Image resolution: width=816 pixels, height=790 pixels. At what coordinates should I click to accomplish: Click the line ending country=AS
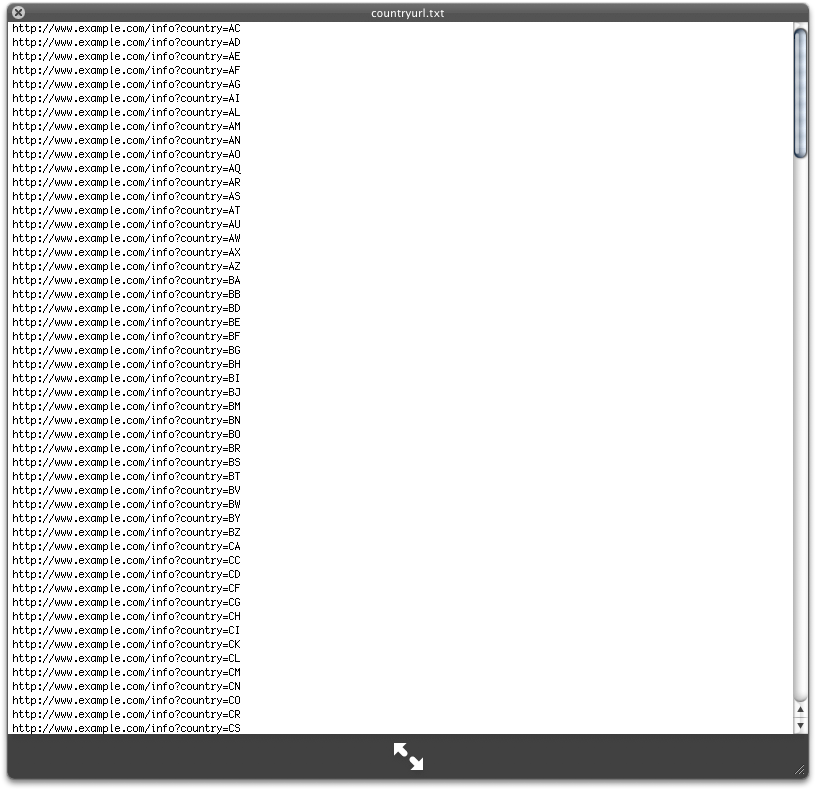click(126, 197)
